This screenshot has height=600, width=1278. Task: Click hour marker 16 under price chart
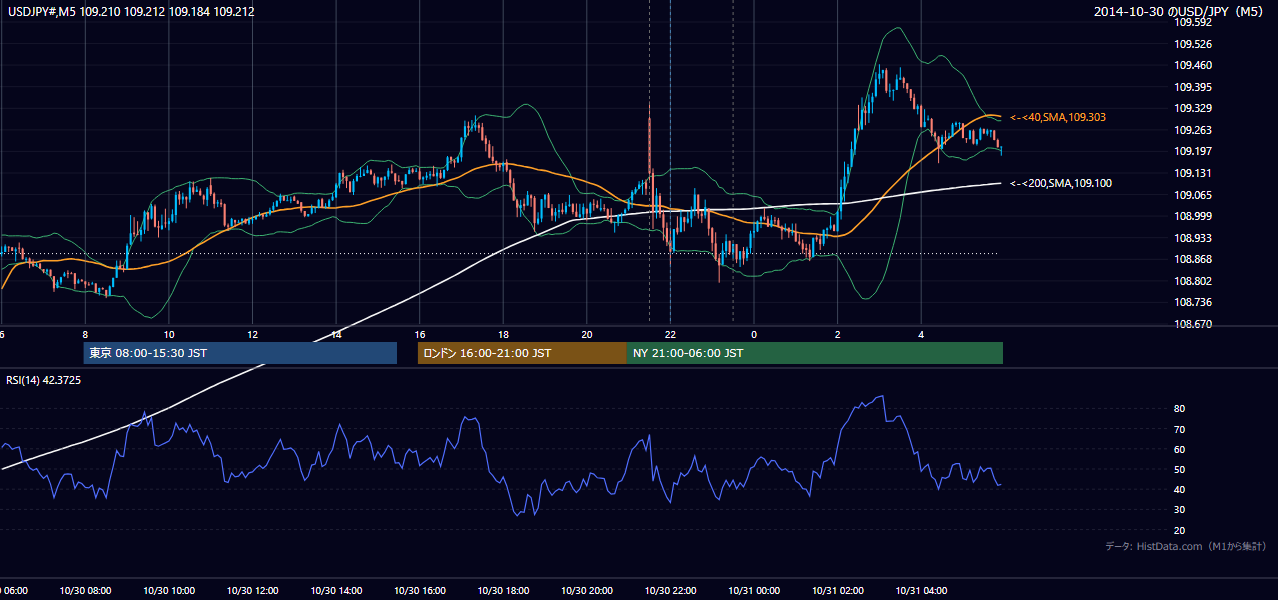420,334
